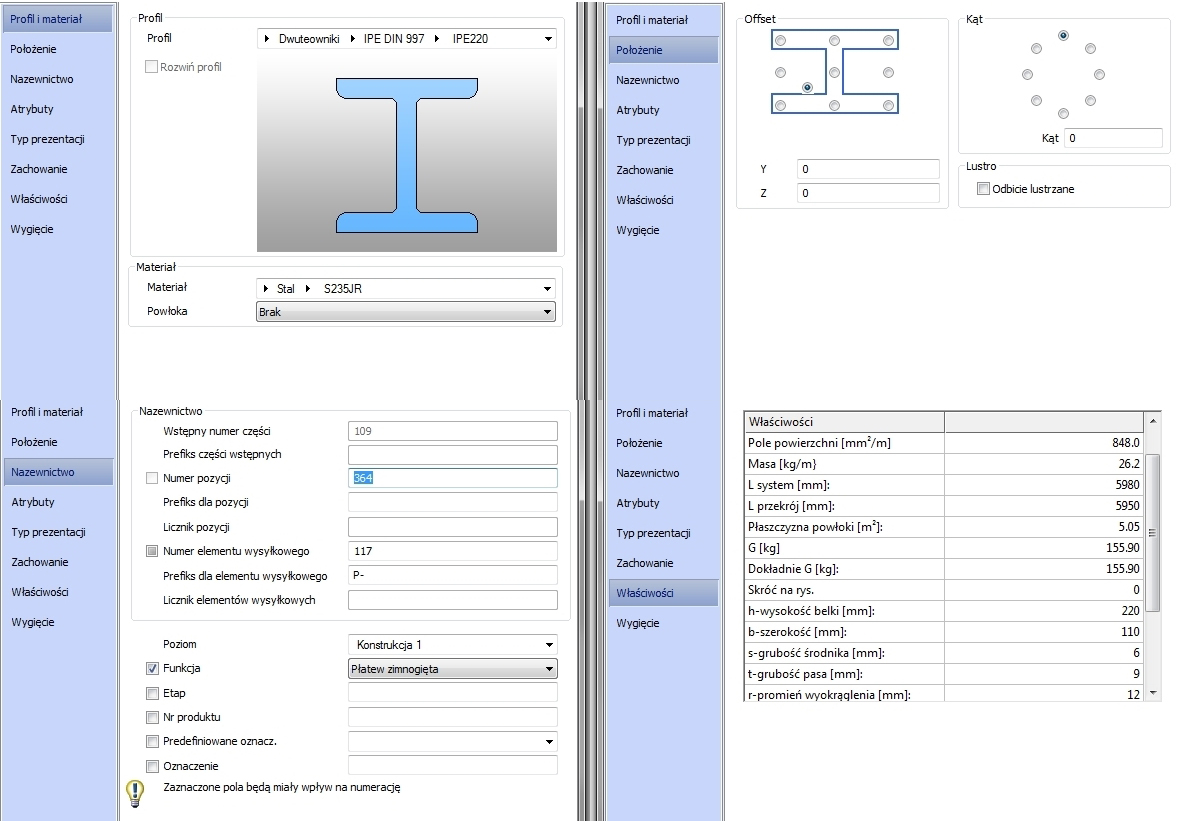Toggle the Numer pozycji checkbox
Viewport: 1181px width, 821px height.
click(x=152, y=478)
